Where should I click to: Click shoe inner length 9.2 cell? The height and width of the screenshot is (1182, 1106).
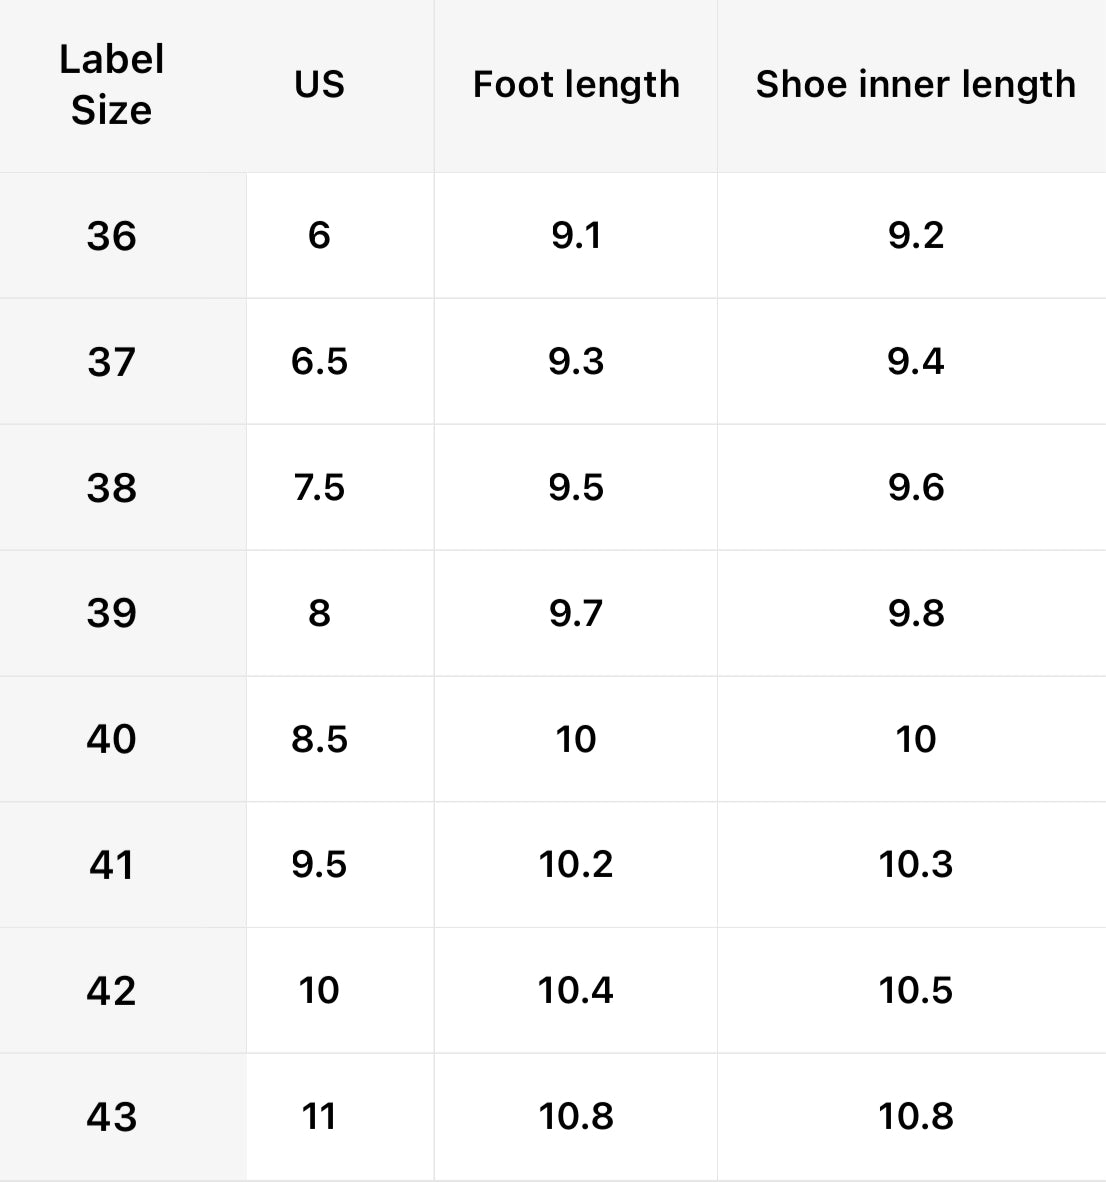click(915, 236)
